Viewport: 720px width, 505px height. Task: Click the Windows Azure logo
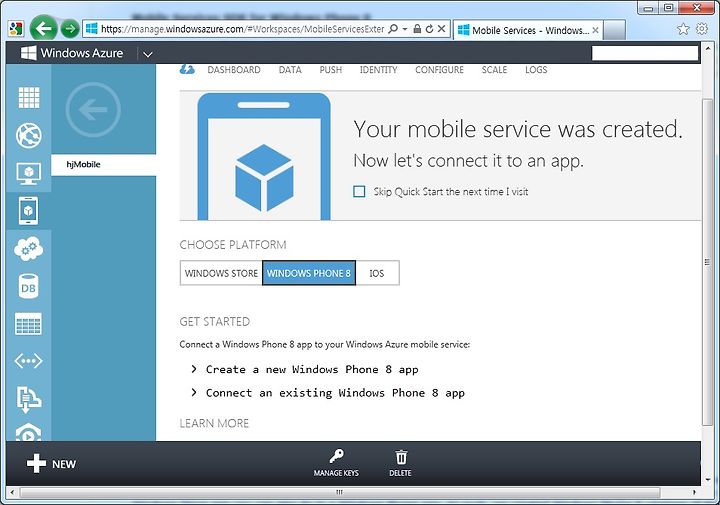click(x=72, y=53)
